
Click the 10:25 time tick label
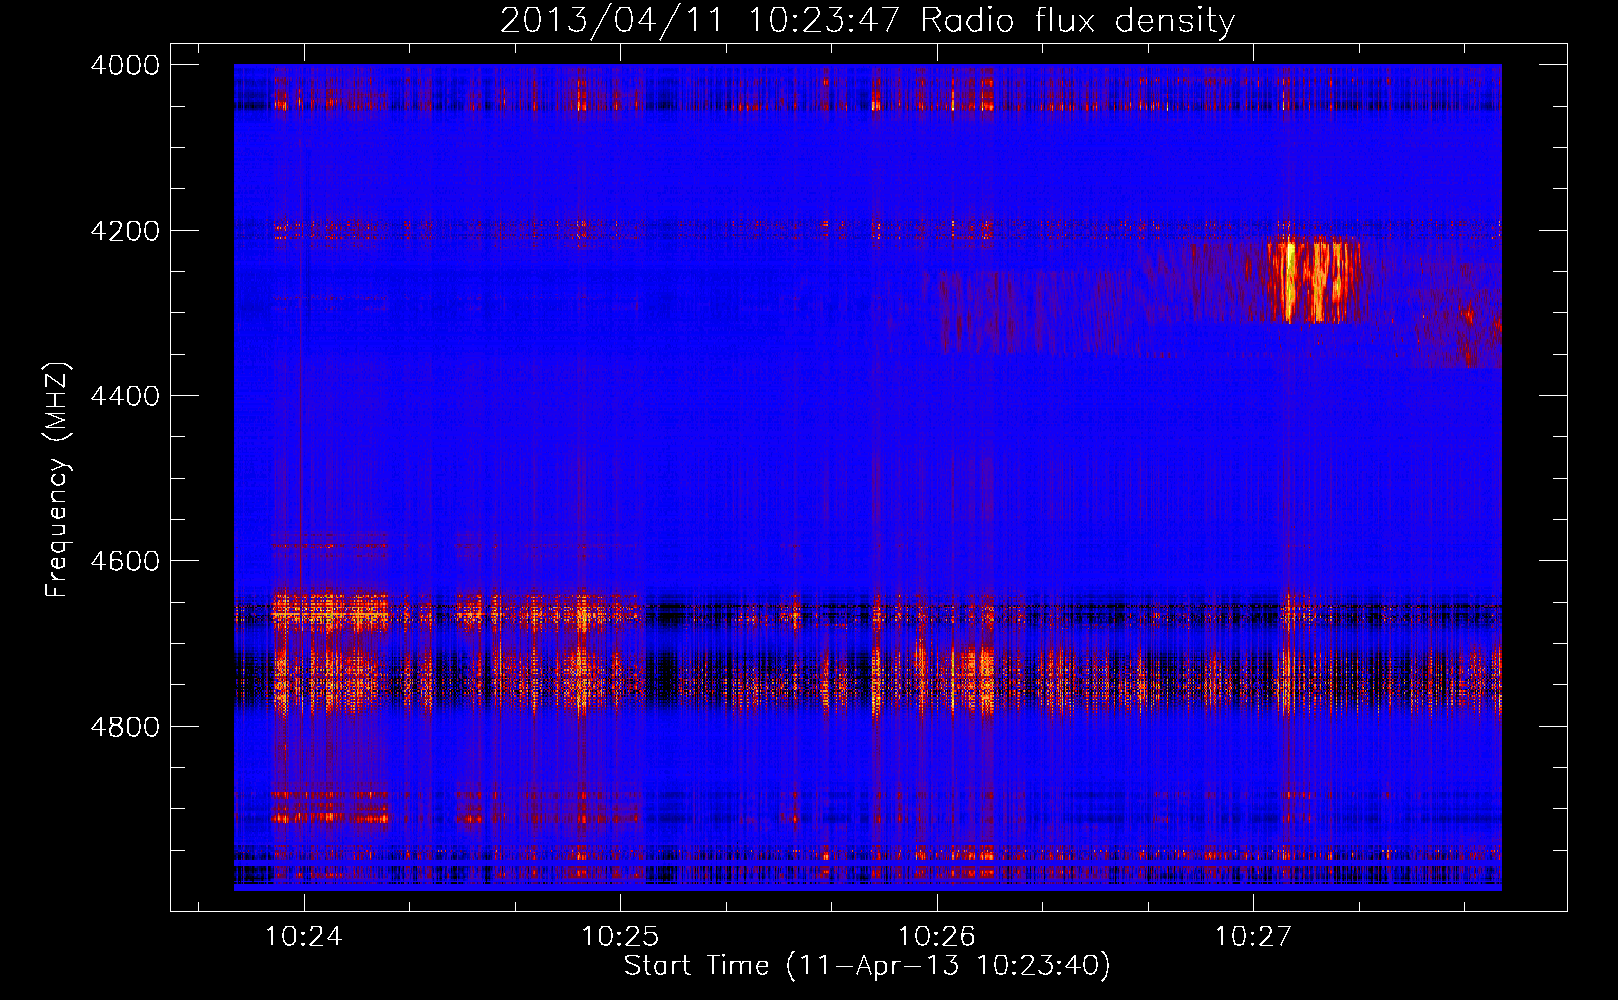click(x=620, y=937)
